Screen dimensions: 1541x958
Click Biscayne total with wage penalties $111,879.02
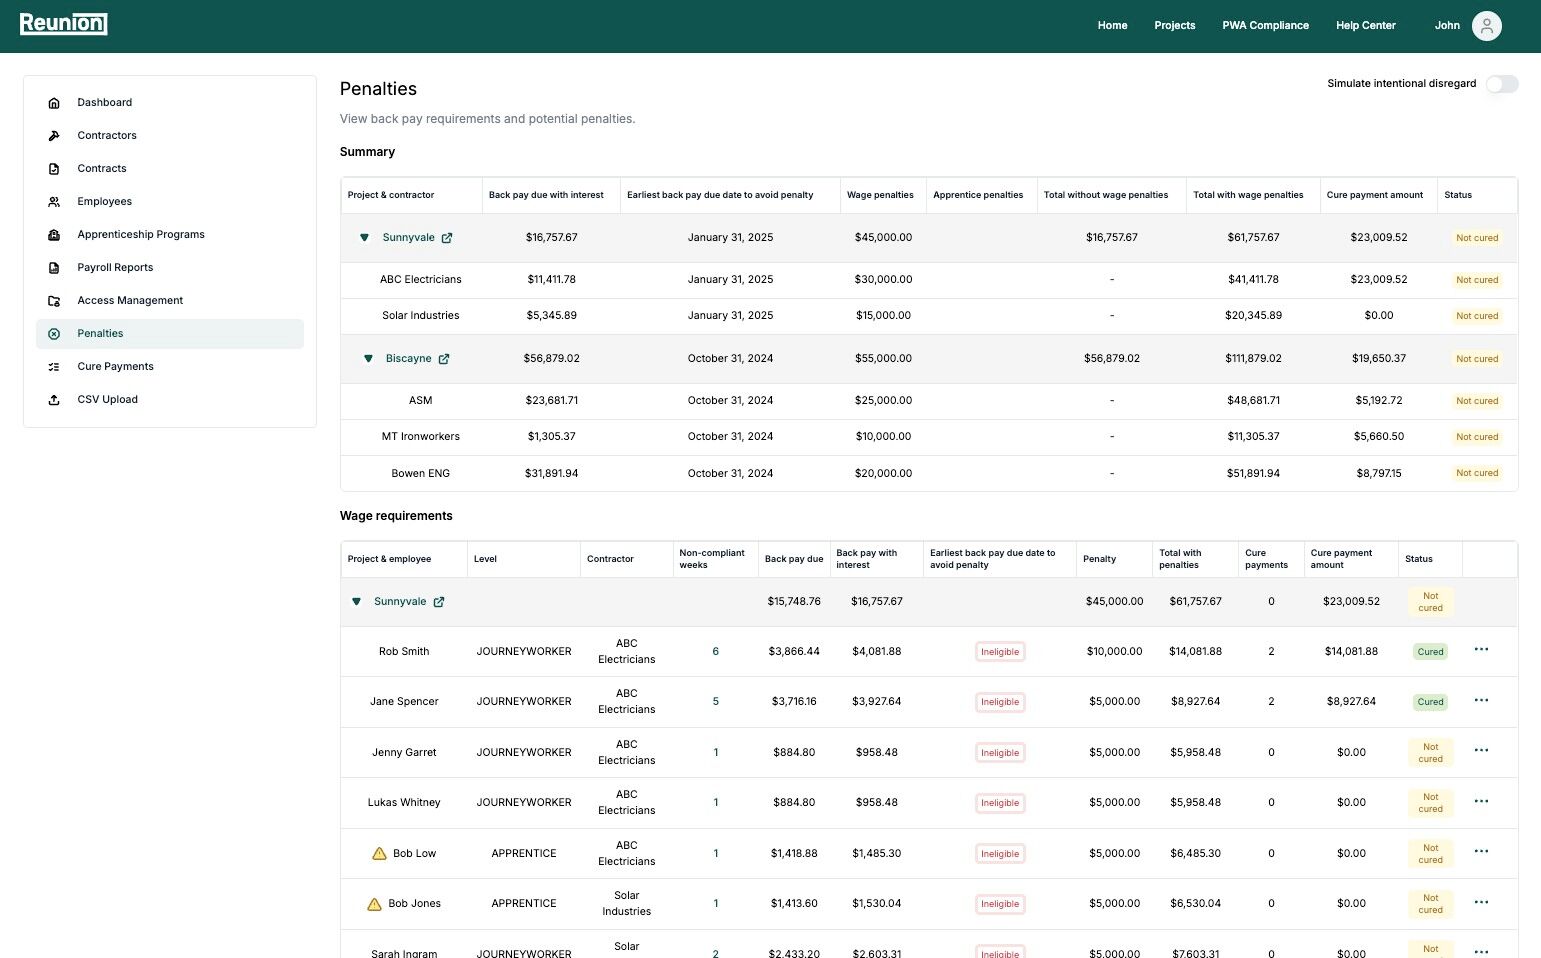pos(1253,359)
